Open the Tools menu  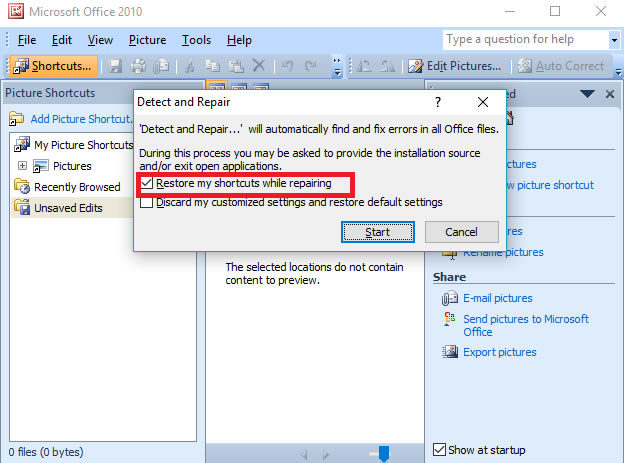pos(196,40)
